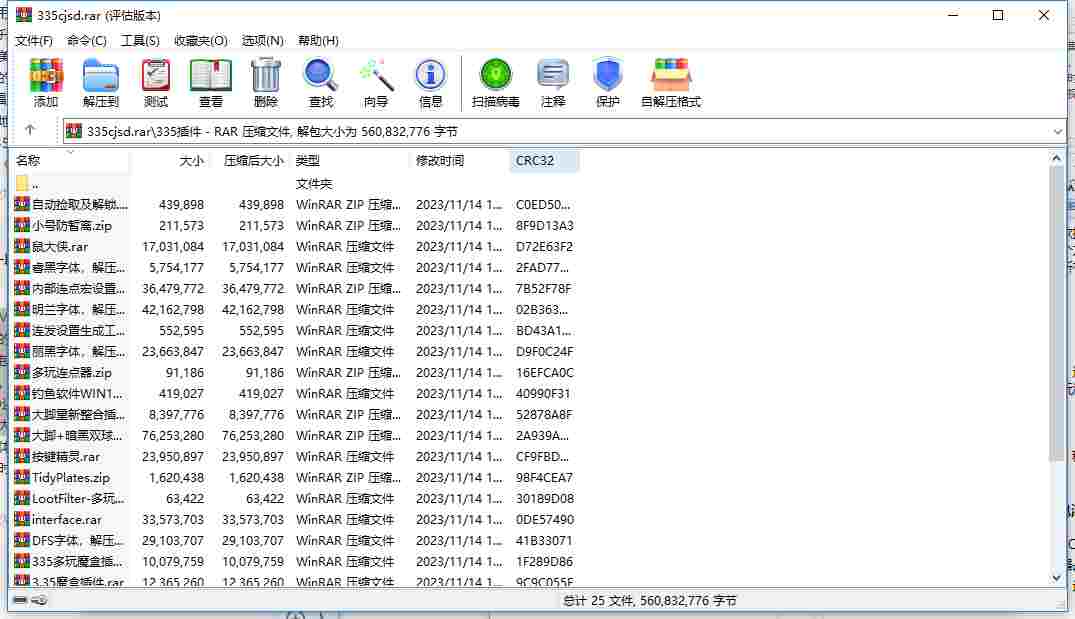
Task: Select the file 春黑字体，解压...
Action: pos(78,267)
